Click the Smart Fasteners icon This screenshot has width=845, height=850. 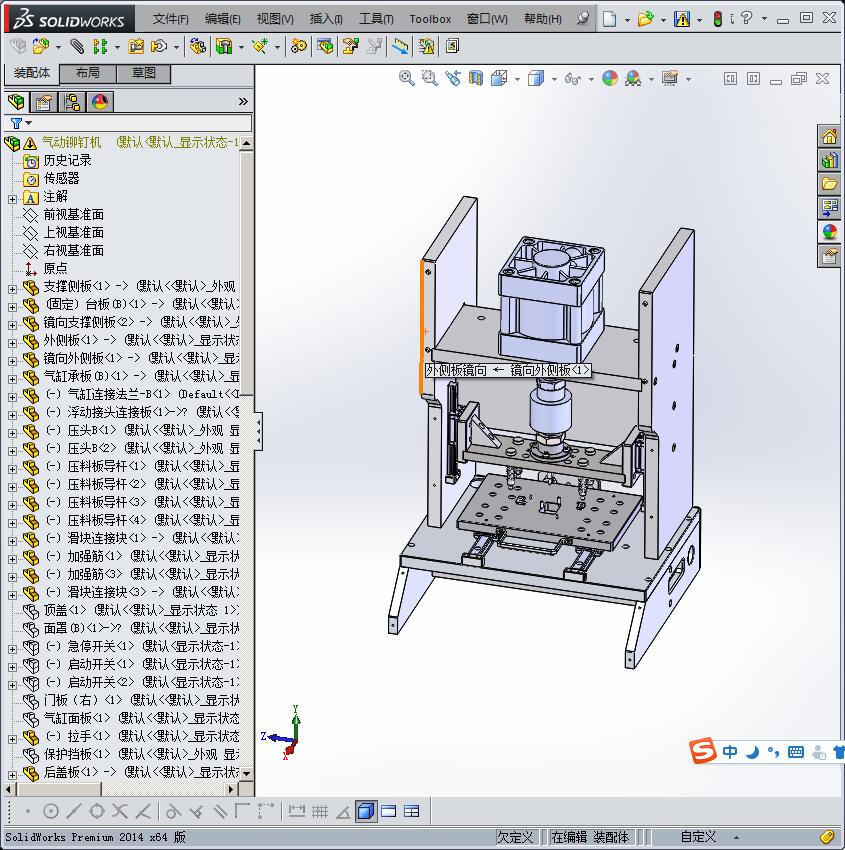tap(136, 47)
